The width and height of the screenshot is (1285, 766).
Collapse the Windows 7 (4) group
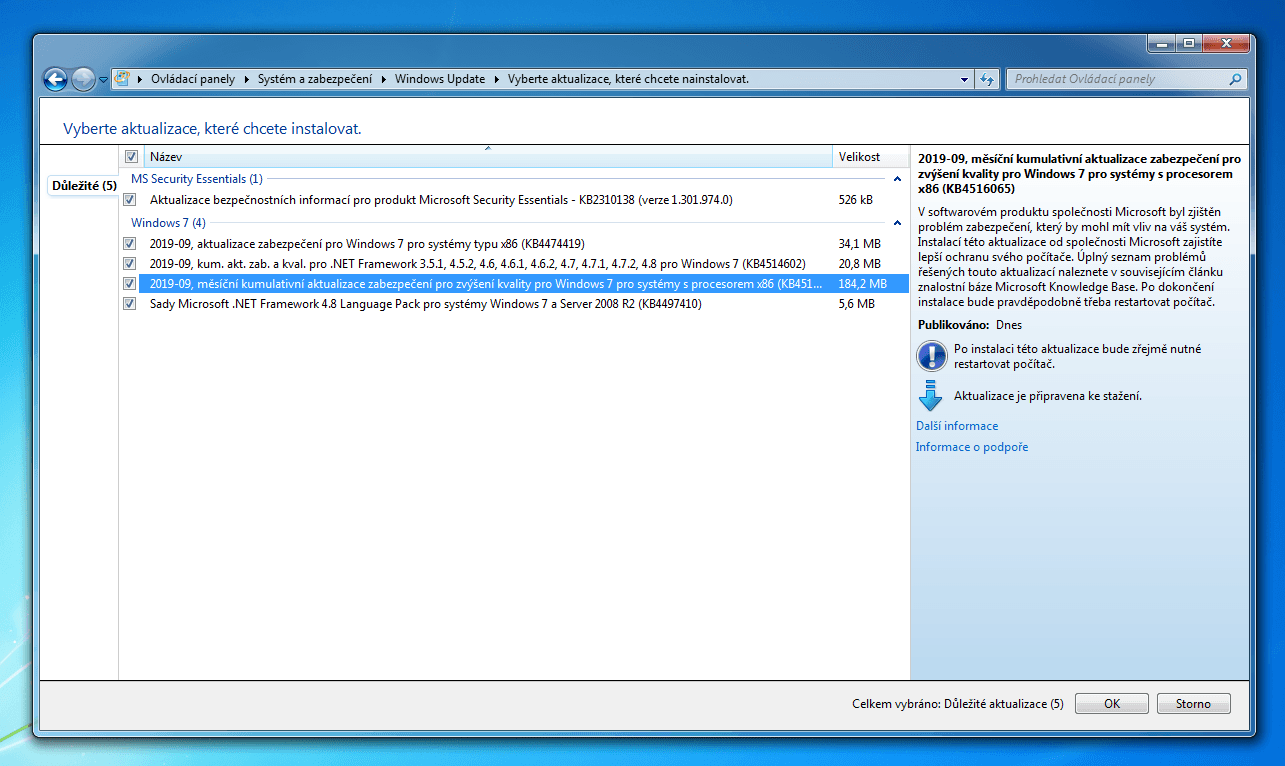tap(897, 223)
